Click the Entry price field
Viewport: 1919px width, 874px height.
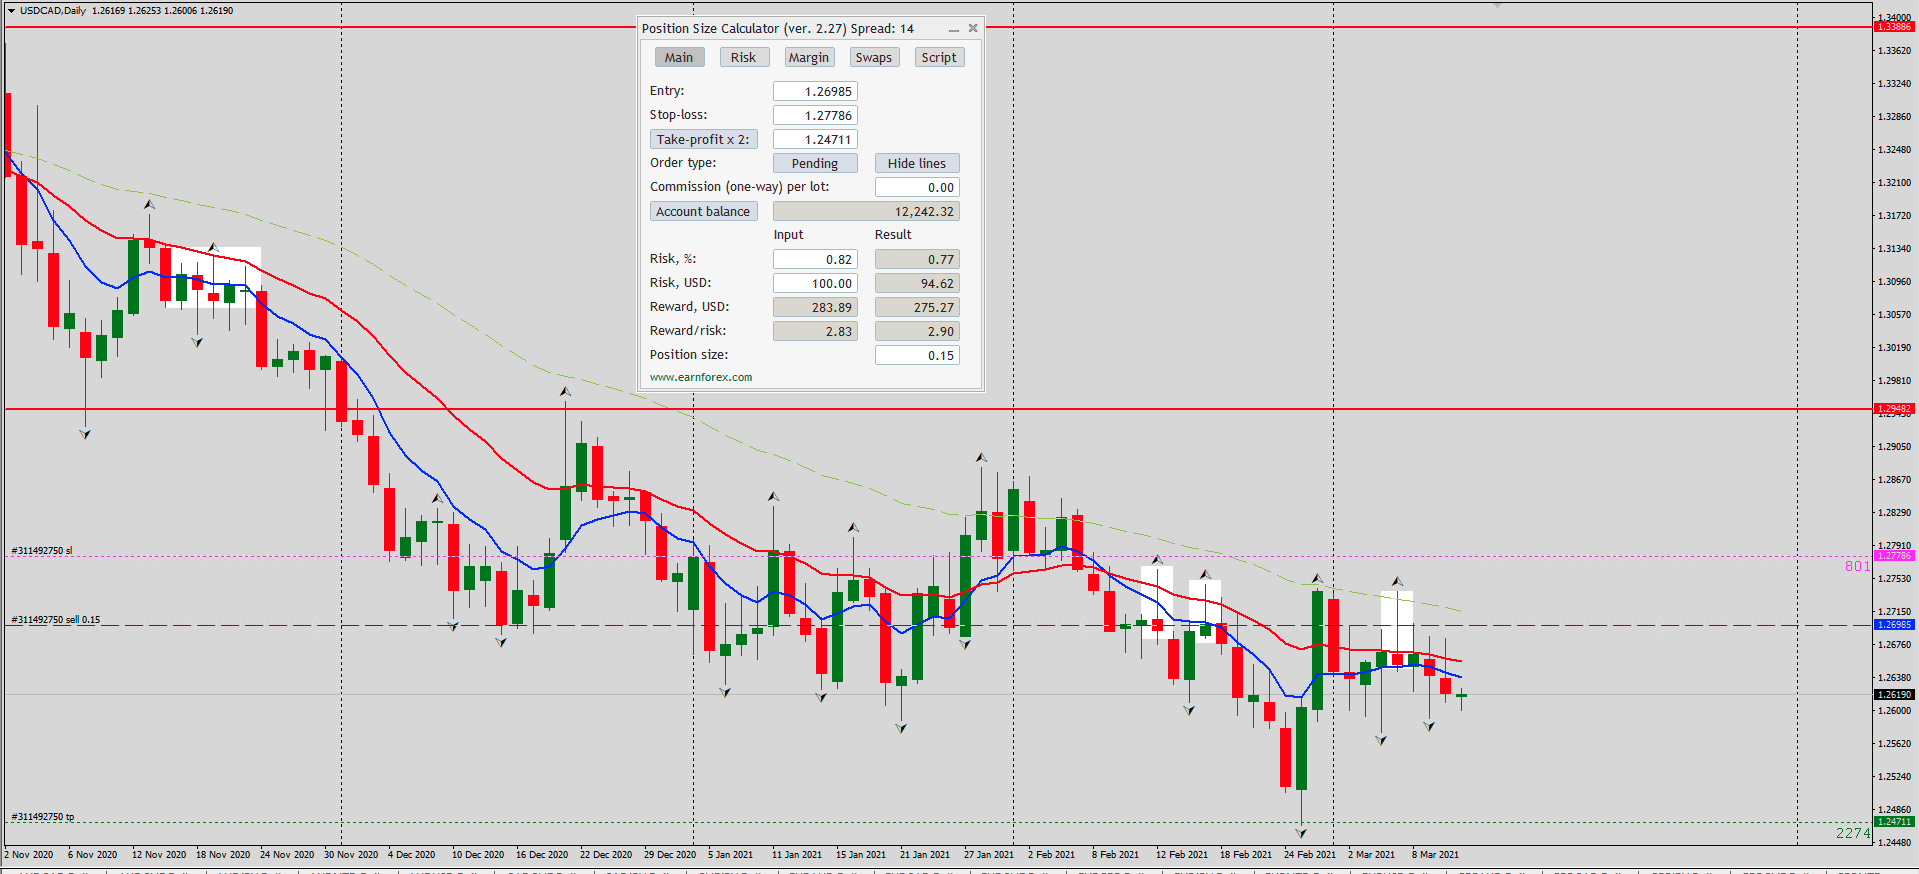tap(815, 91)
